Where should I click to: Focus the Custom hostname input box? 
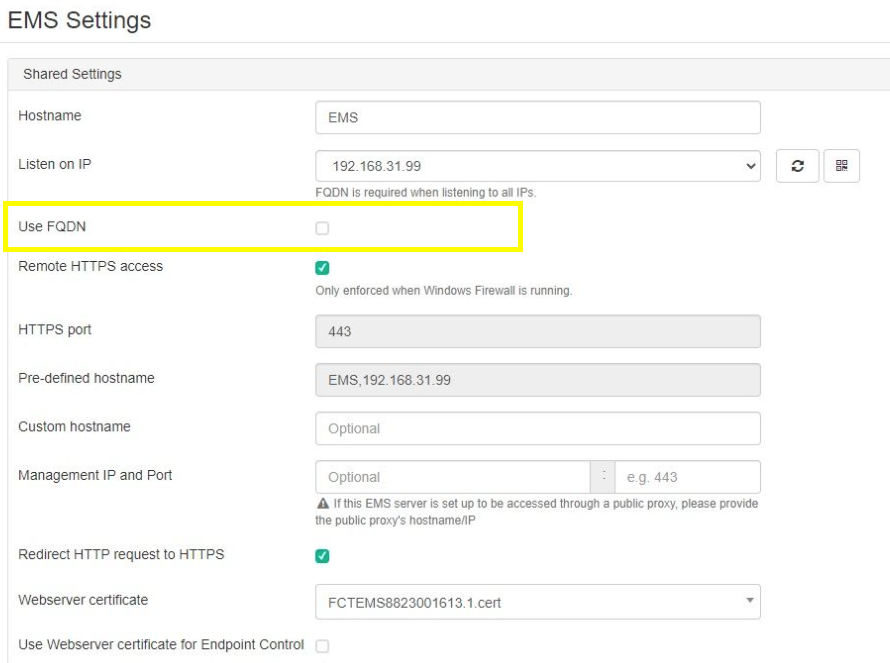[x=537, y=428]
